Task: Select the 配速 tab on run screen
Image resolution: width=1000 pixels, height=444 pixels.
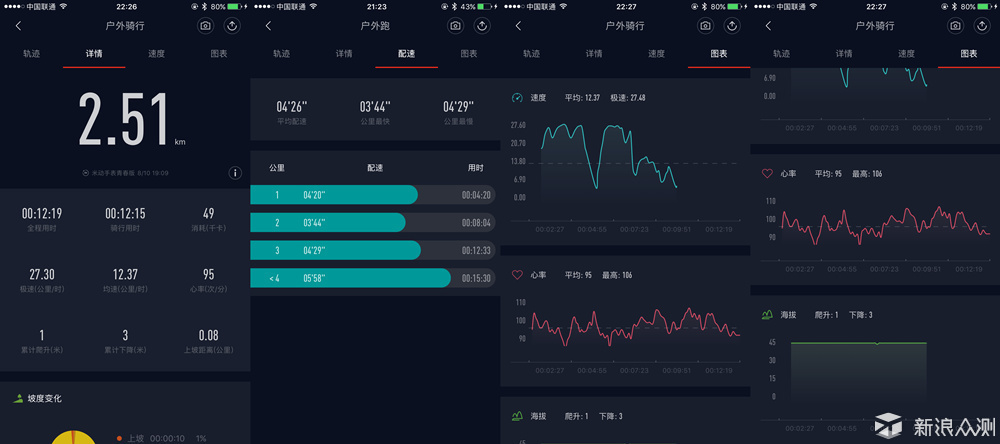Action: point(406,54)
